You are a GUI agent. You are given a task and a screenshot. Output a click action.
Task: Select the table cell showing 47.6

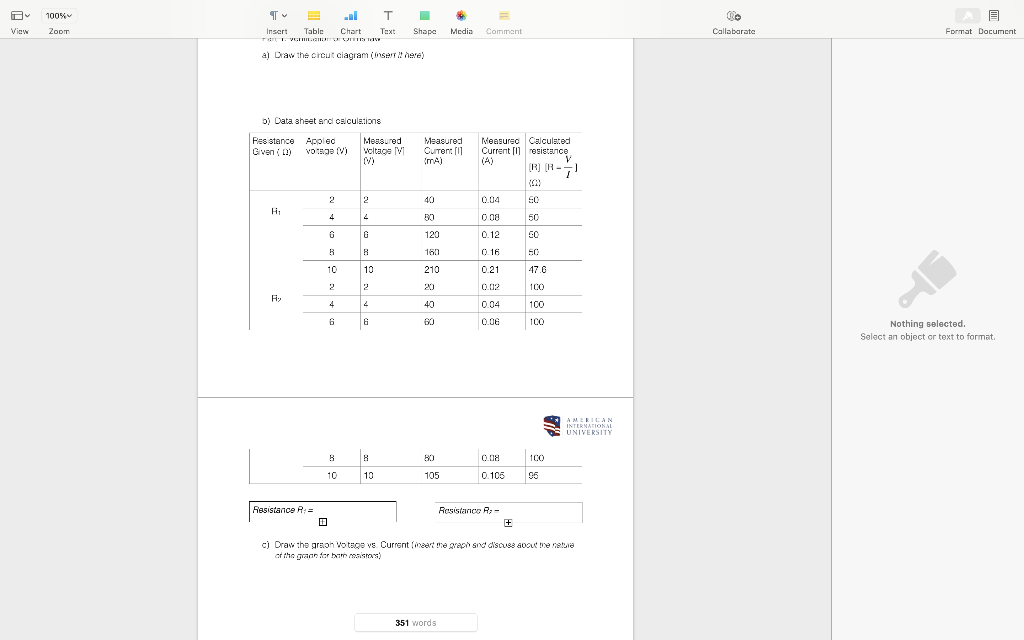(x=540, y=269)
